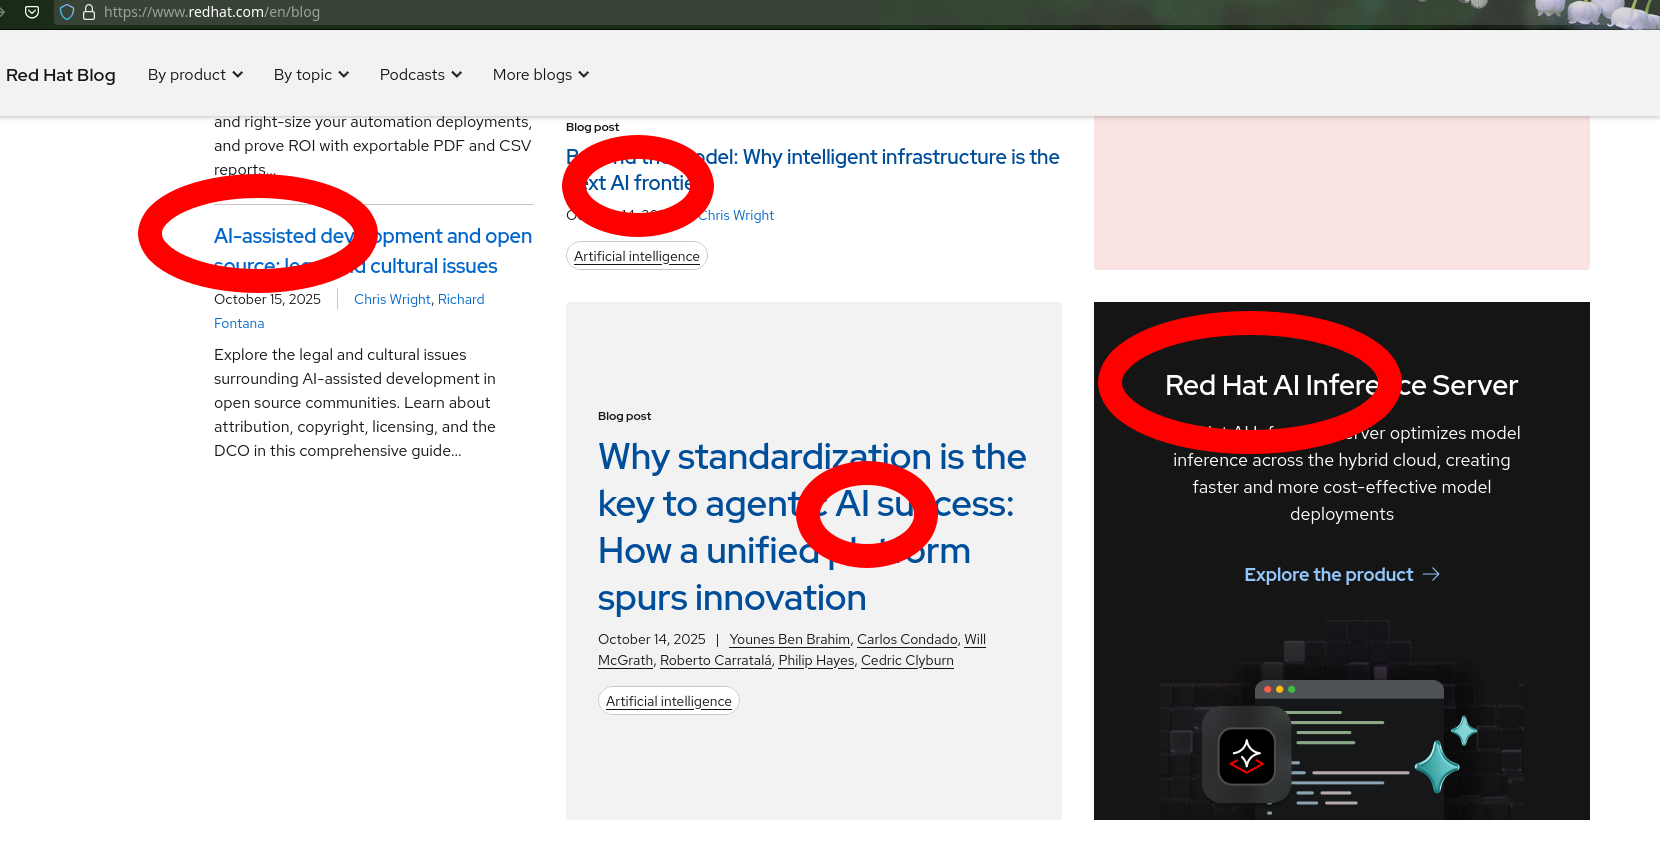Viewport: 1660px width, 846px height.
Task: Expand the By product dropdown
Action: (195, 75)
